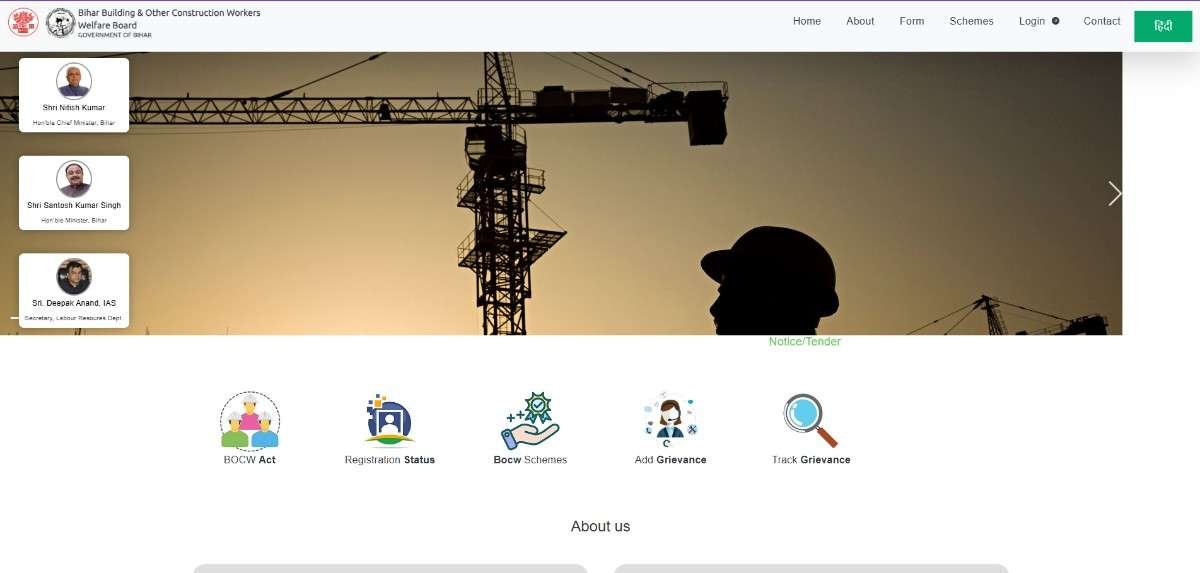Screen dimensions: 1200x573
Task: Select Shri Santosh Kumar Singh card
Action: pos(74,192)
